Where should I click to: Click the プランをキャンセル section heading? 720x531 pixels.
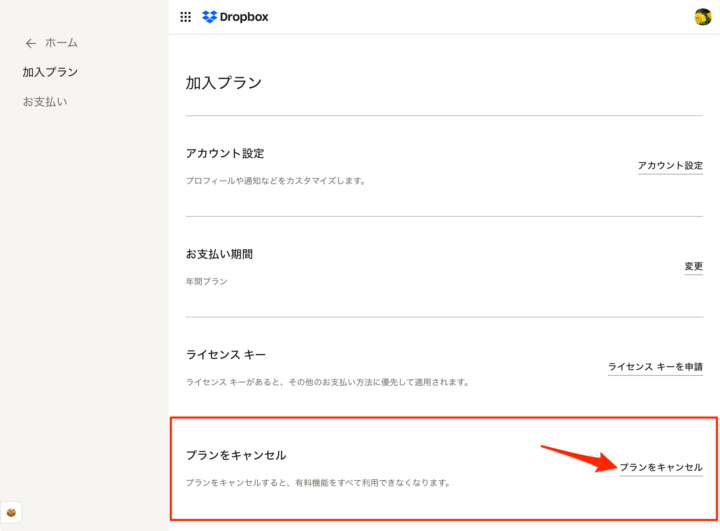point(236,455)
